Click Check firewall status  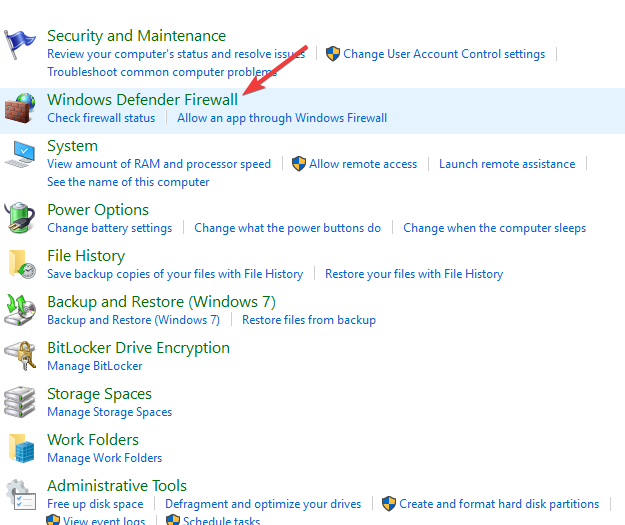(101, 118)
